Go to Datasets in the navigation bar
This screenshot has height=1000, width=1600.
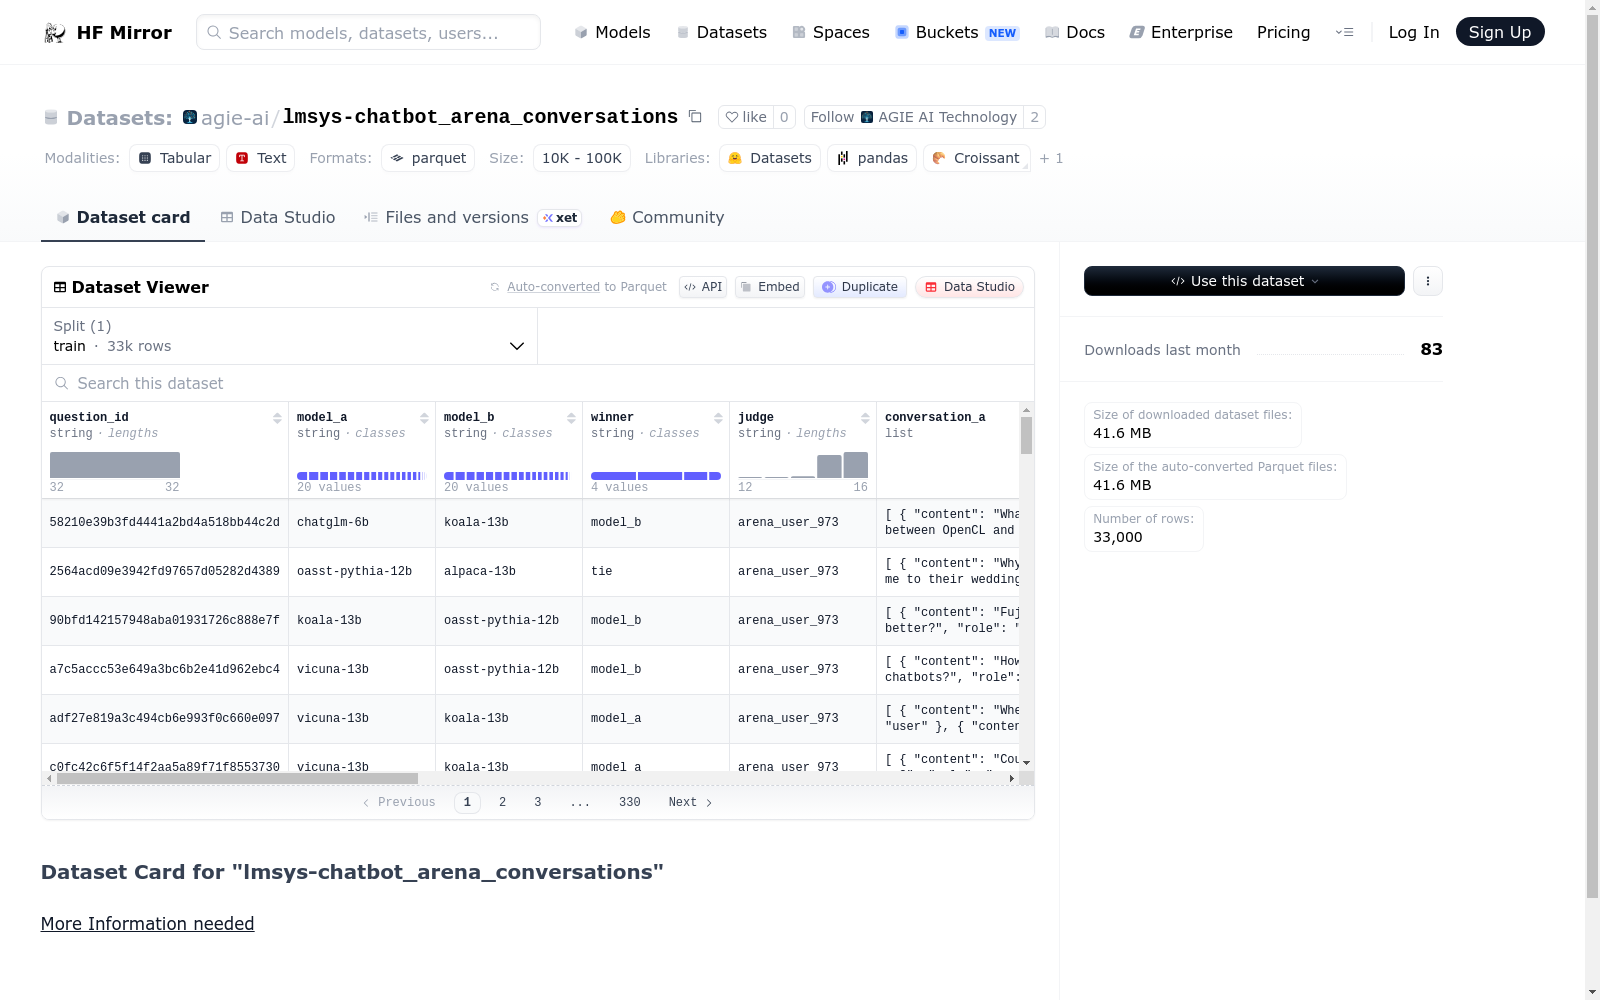click(721, 32)
